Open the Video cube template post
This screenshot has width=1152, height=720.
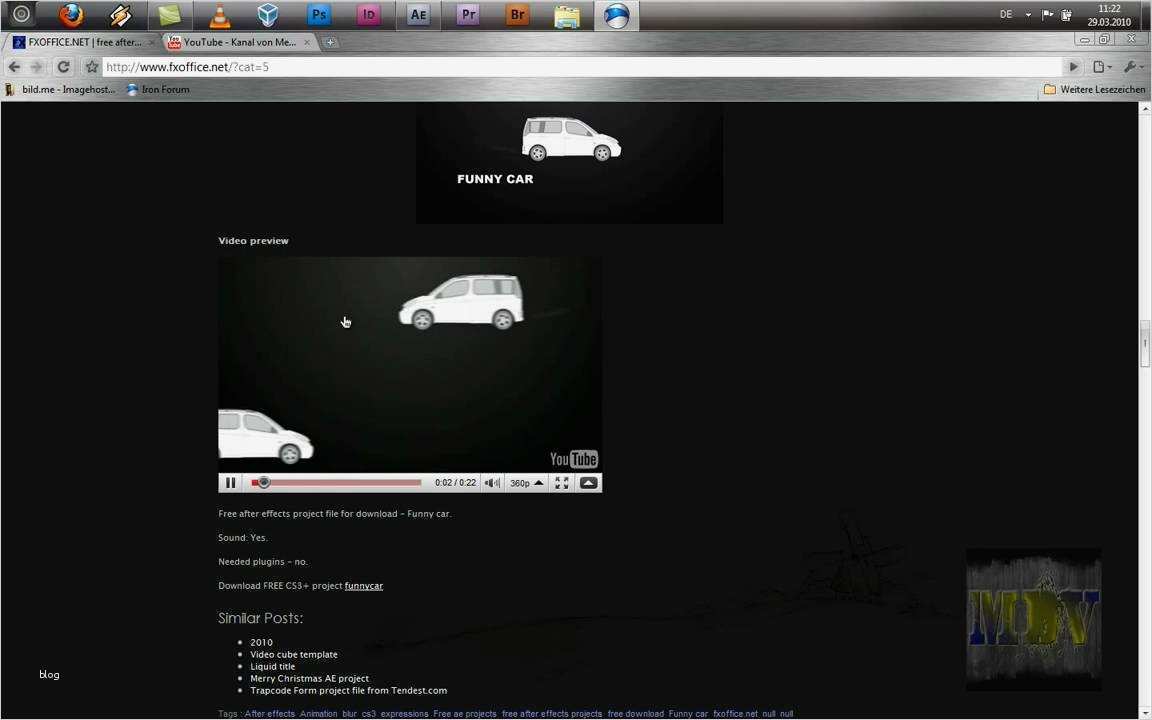pos(294,654)
